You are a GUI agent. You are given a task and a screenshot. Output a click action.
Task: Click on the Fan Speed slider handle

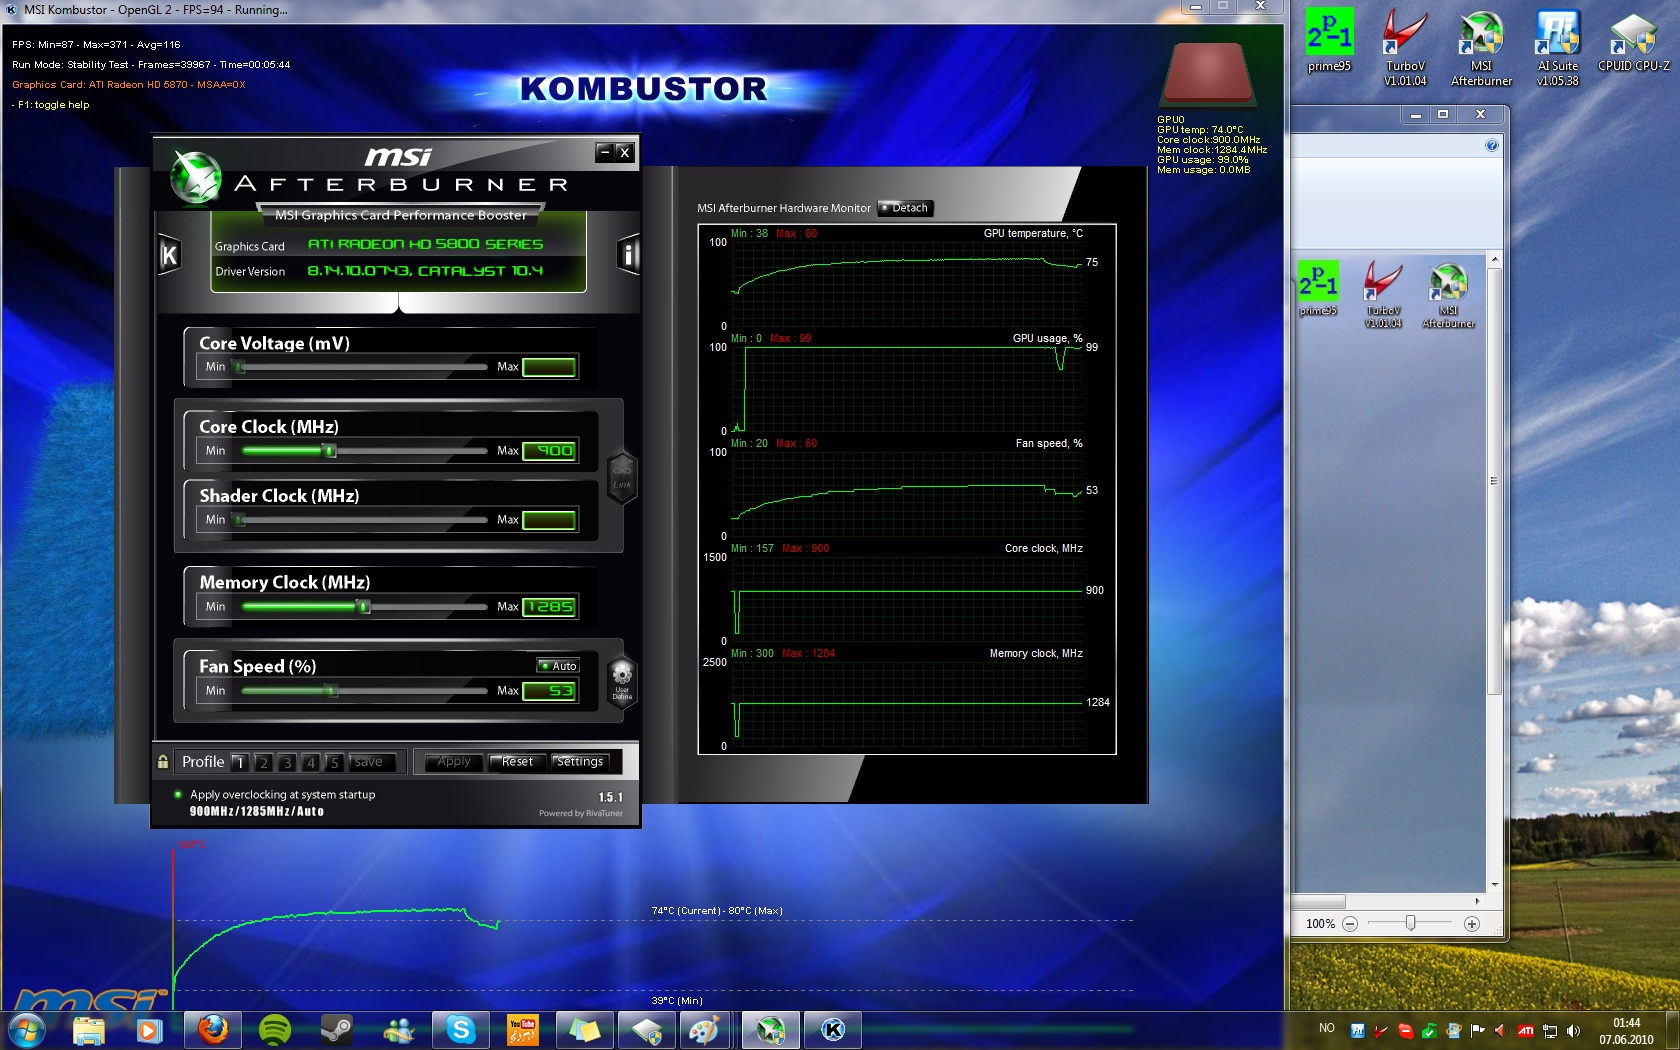click(x=331, y=691)
